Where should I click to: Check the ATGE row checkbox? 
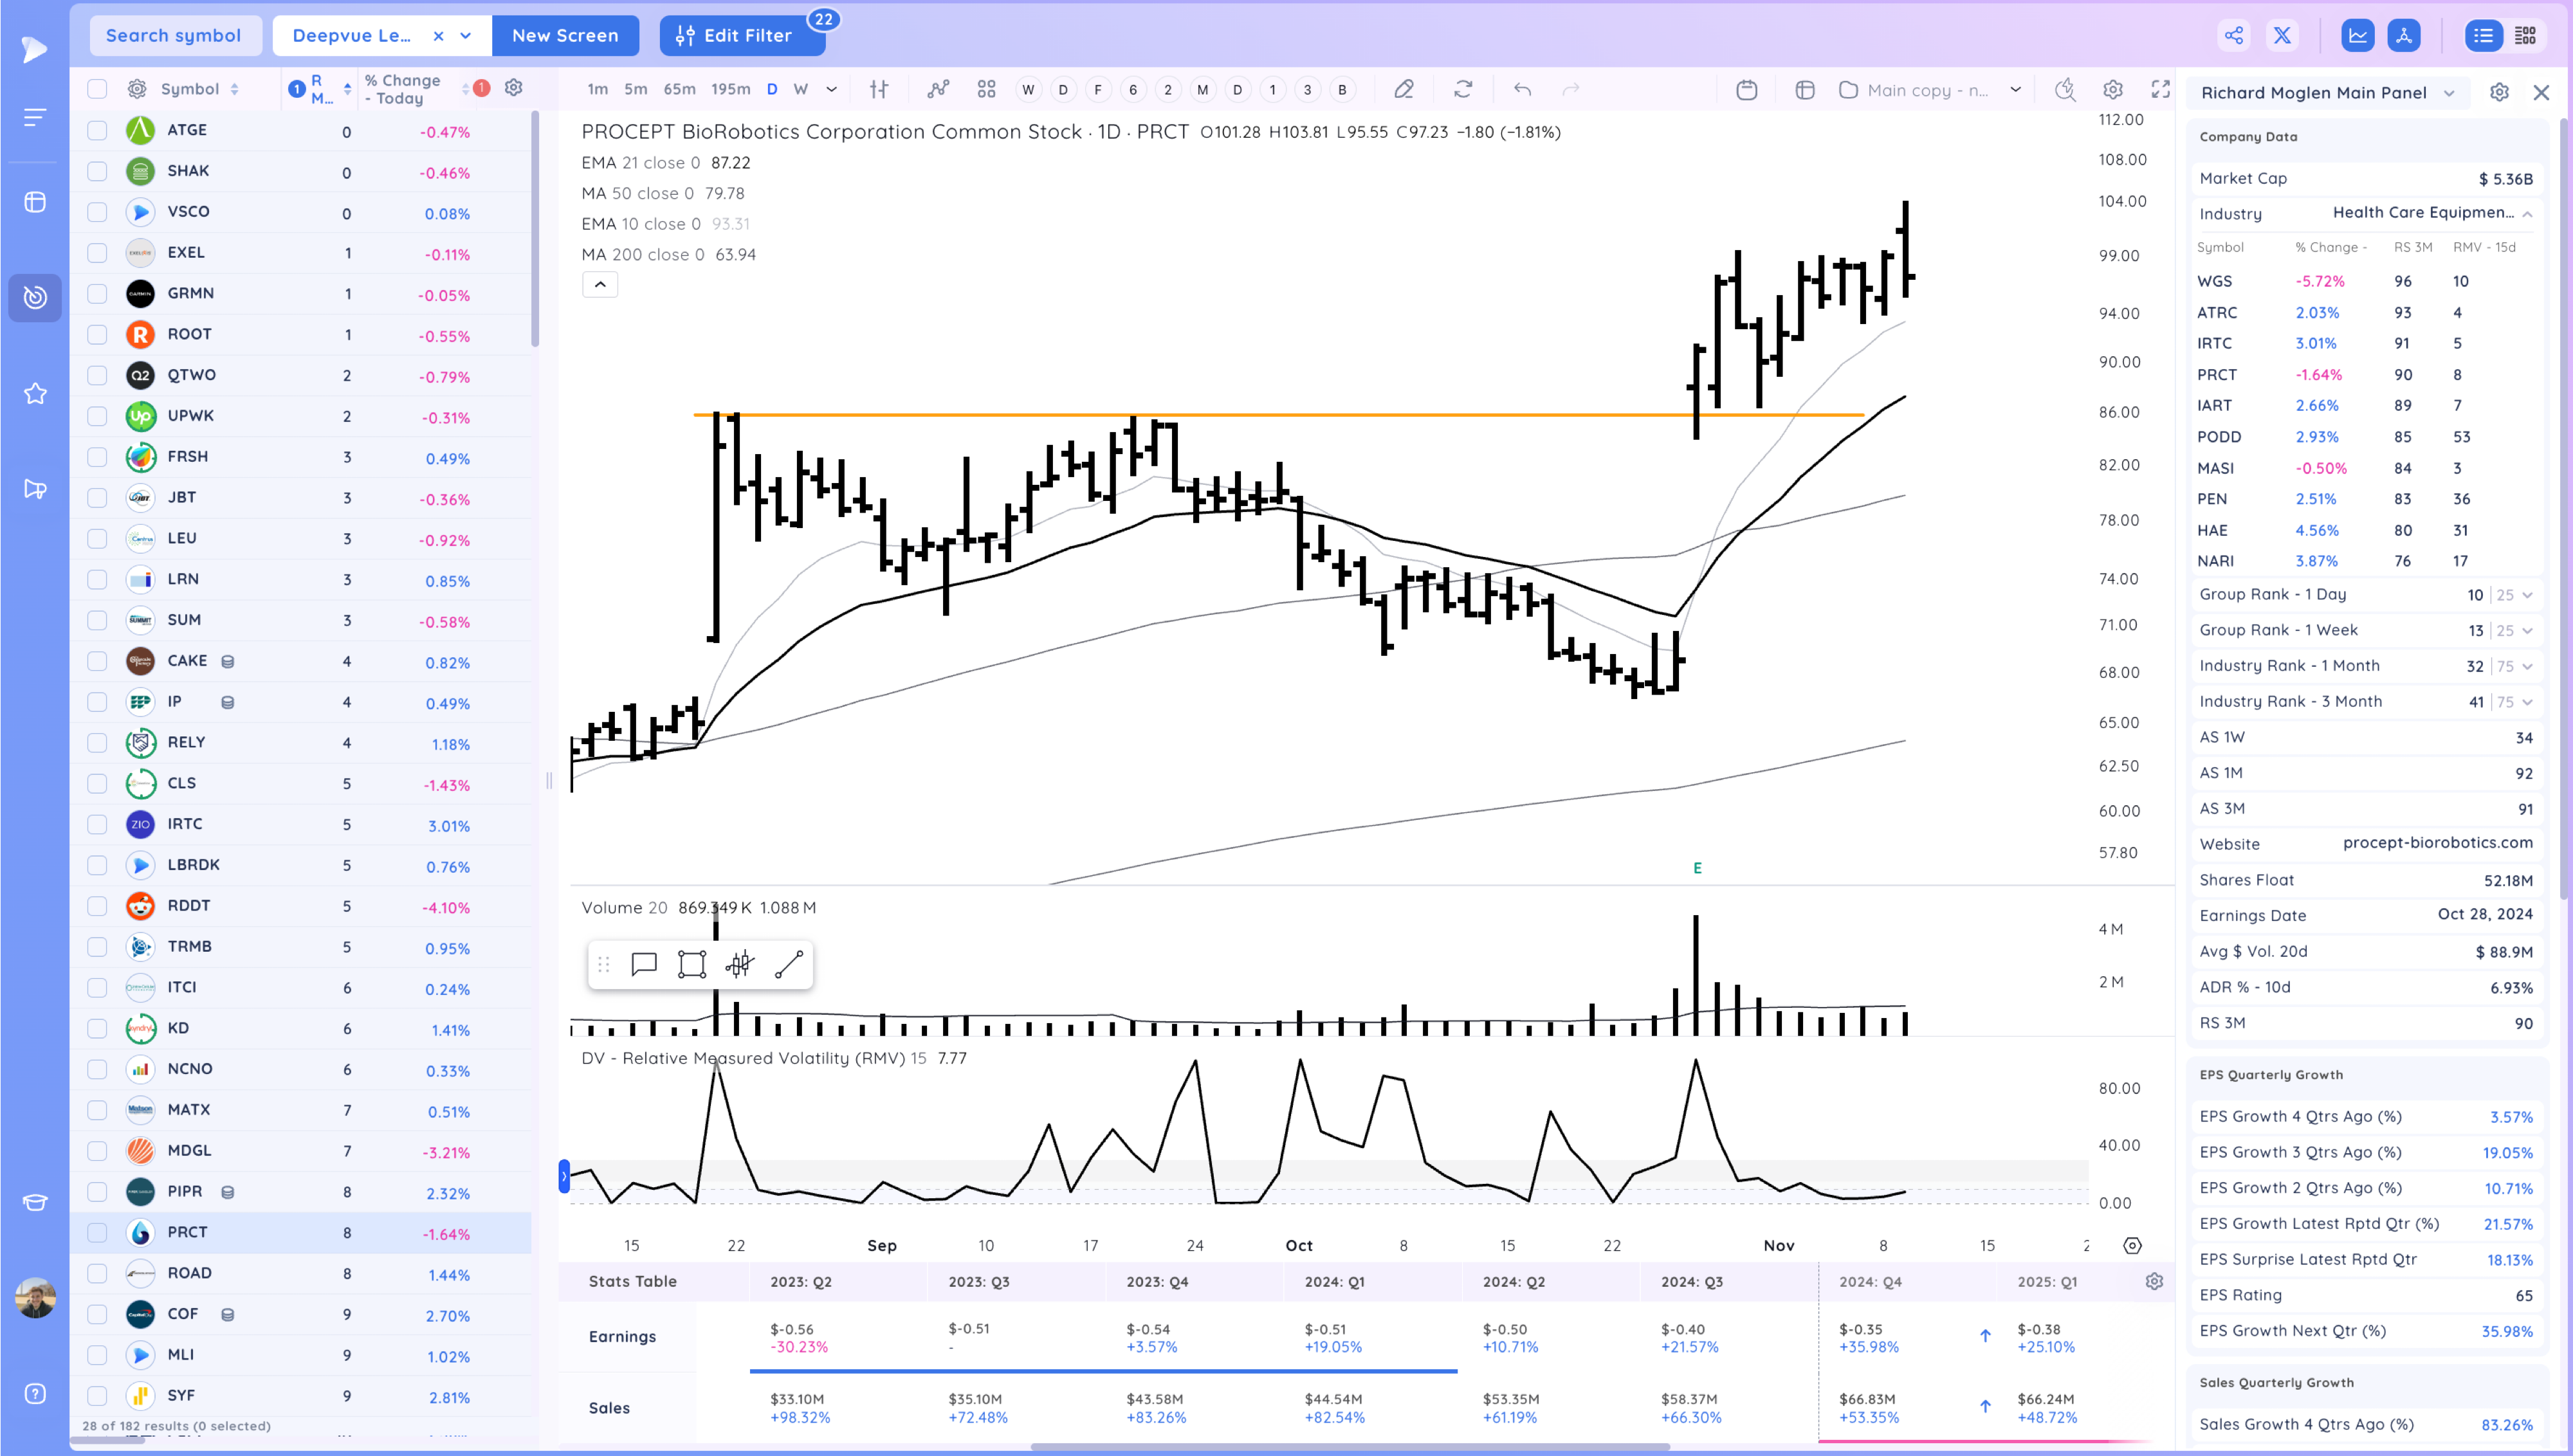pos(97,130)
